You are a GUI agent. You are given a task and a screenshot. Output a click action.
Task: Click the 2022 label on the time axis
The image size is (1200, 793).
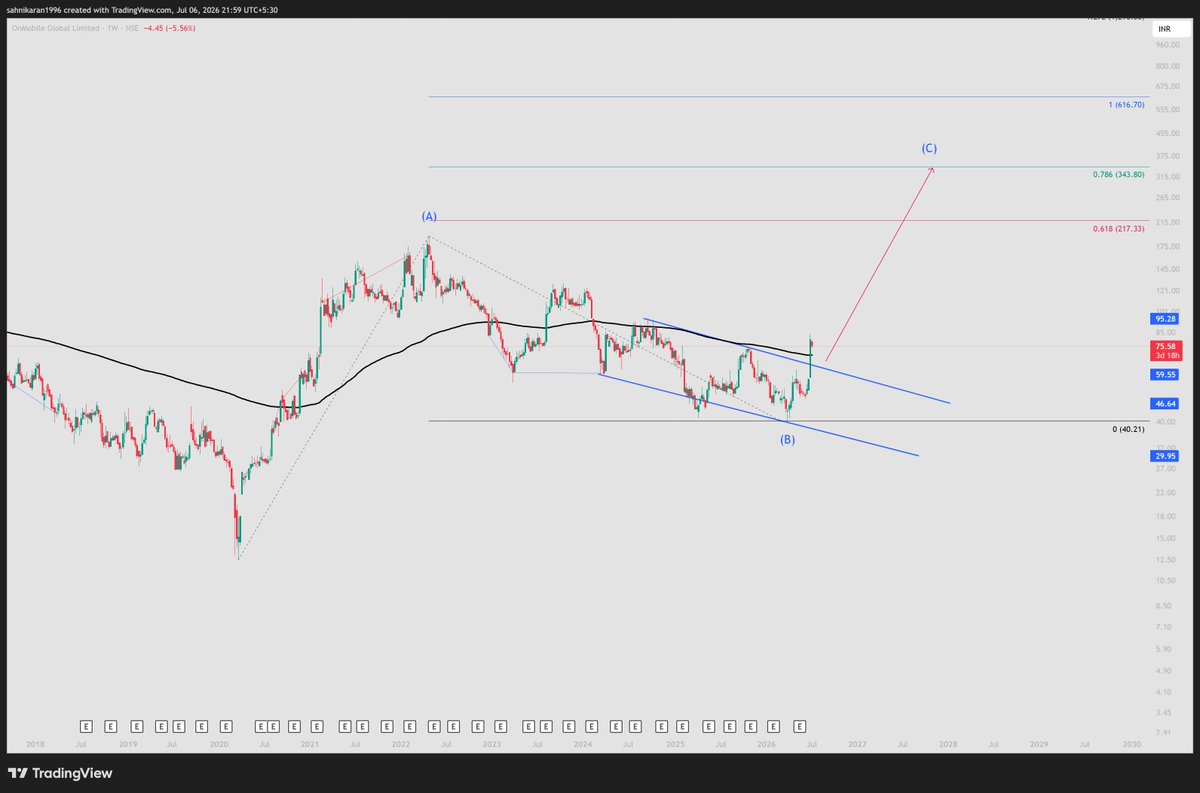(401, 744)
